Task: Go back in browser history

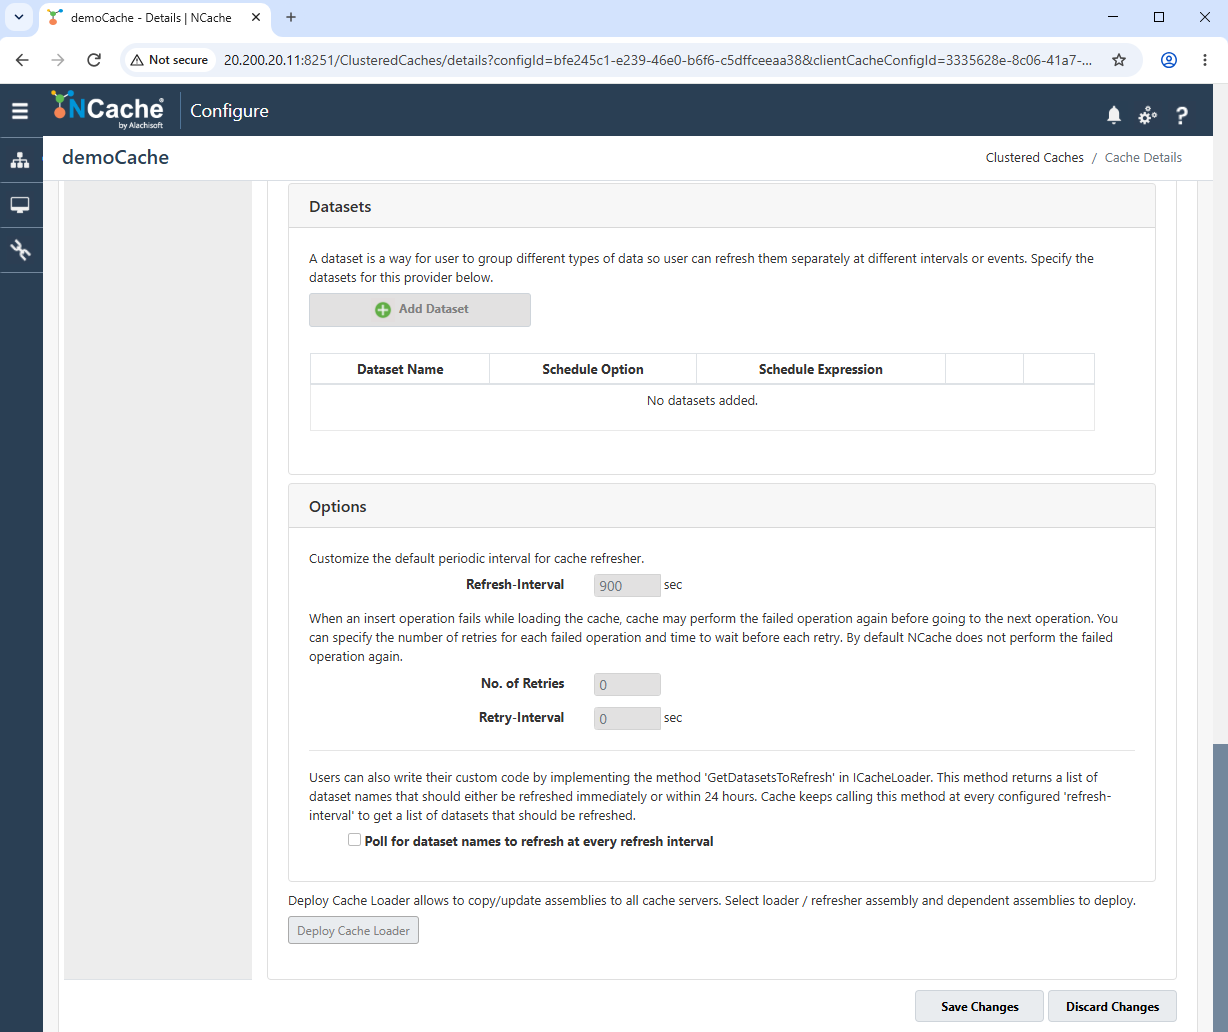Action: (22, 60)
